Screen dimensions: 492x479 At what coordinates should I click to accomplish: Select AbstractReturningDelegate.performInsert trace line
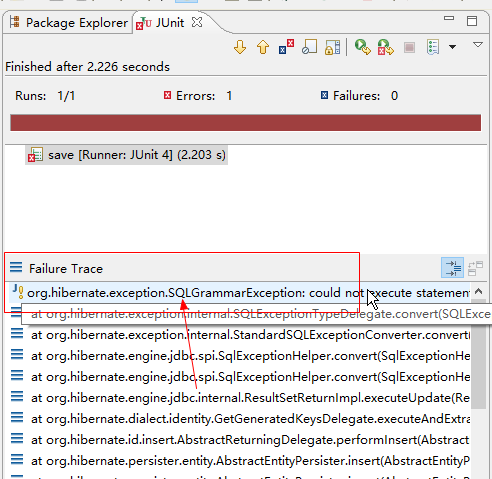coord(241,440)
